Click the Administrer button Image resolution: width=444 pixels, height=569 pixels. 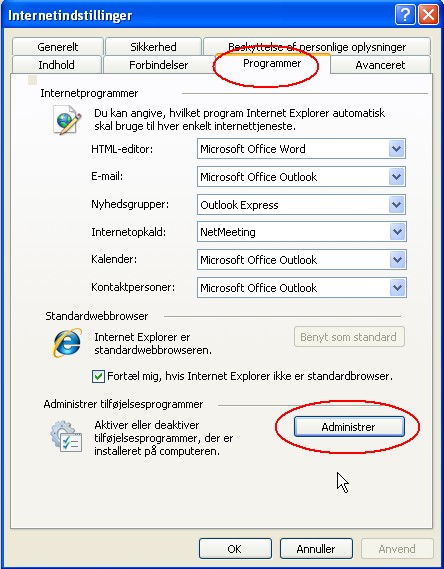tap(349, 427)
